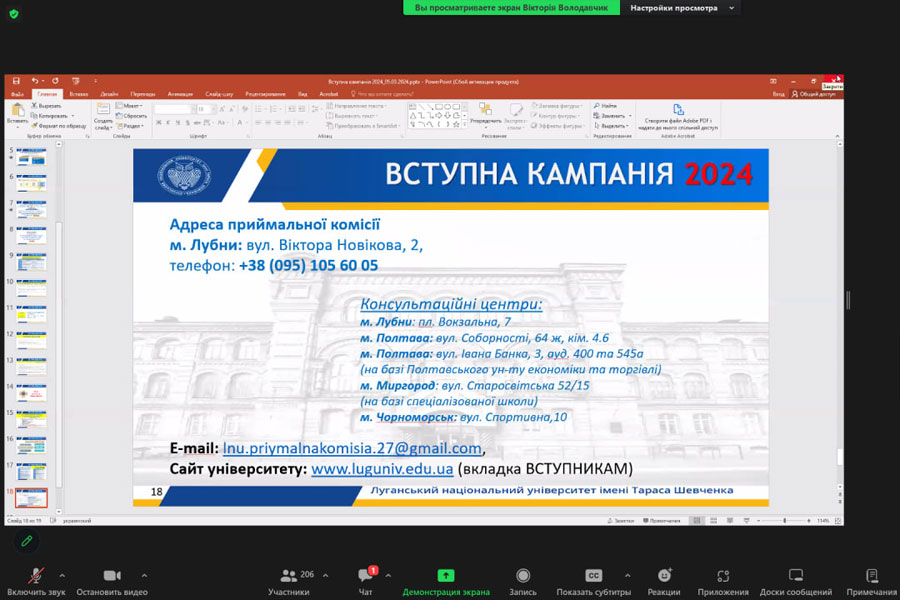Open the Acrobat ribbon tab
The height and width of the screenshot is (600, 900).
[x=329, y=94]
